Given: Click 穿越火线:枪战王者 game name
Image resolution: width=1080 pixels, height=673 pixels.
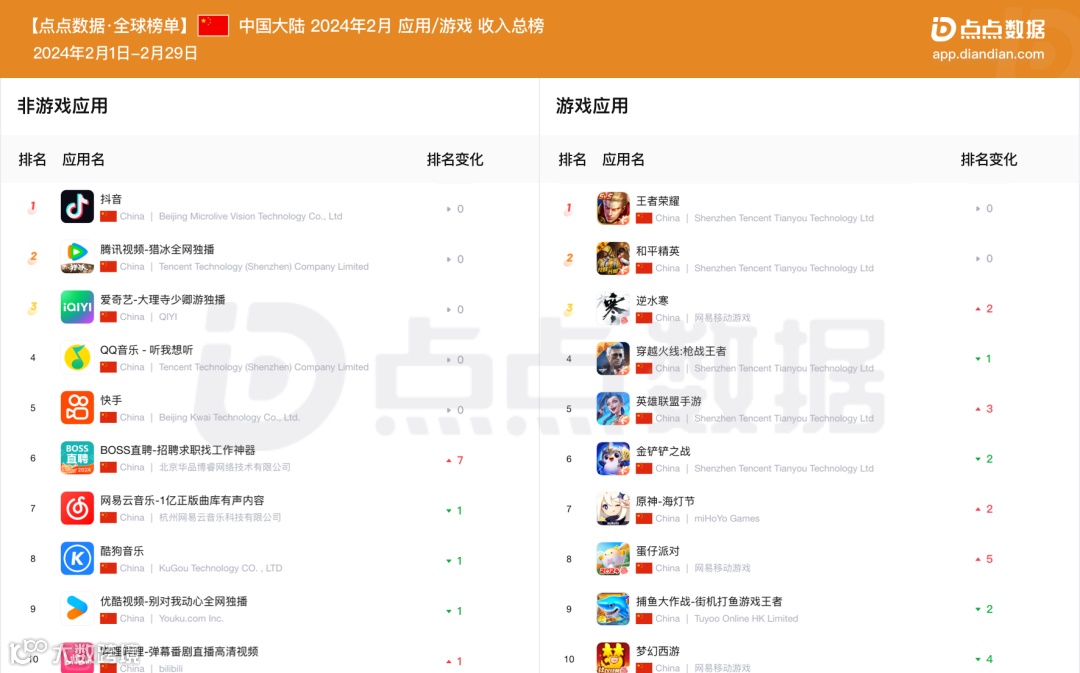Looking at the screenshot, I should 681,351.
